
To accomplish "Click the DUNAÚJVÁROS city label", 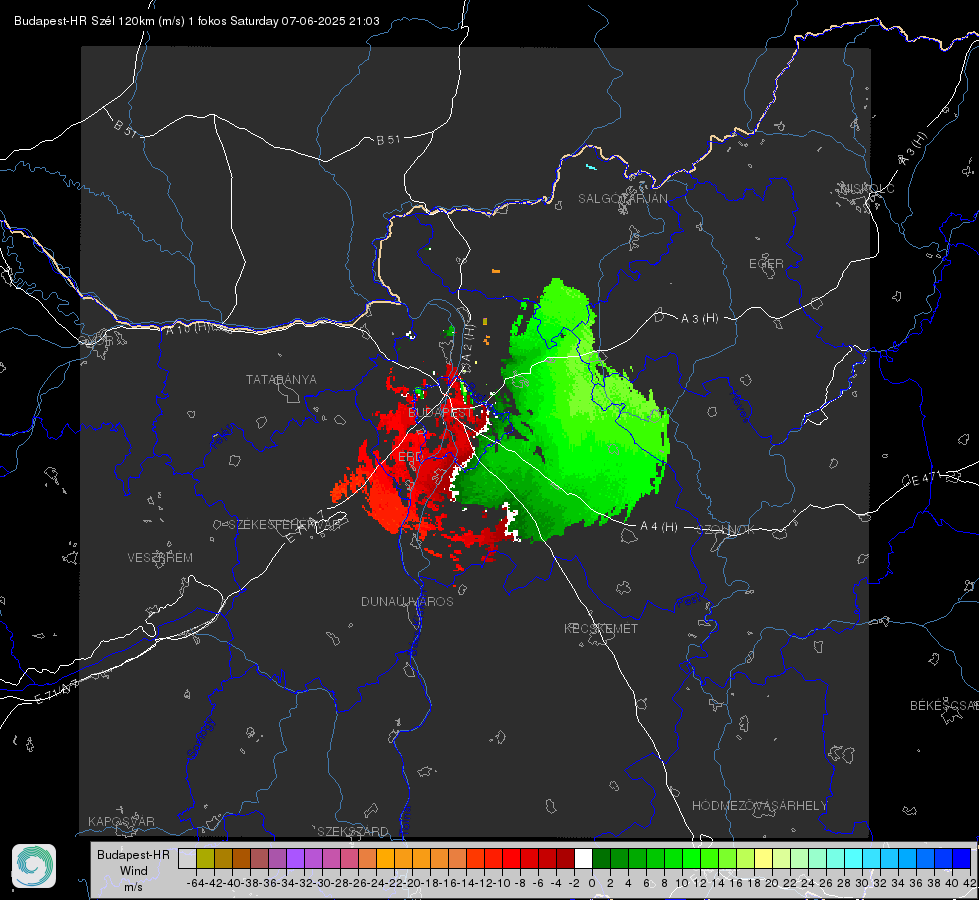I will 407,601.
